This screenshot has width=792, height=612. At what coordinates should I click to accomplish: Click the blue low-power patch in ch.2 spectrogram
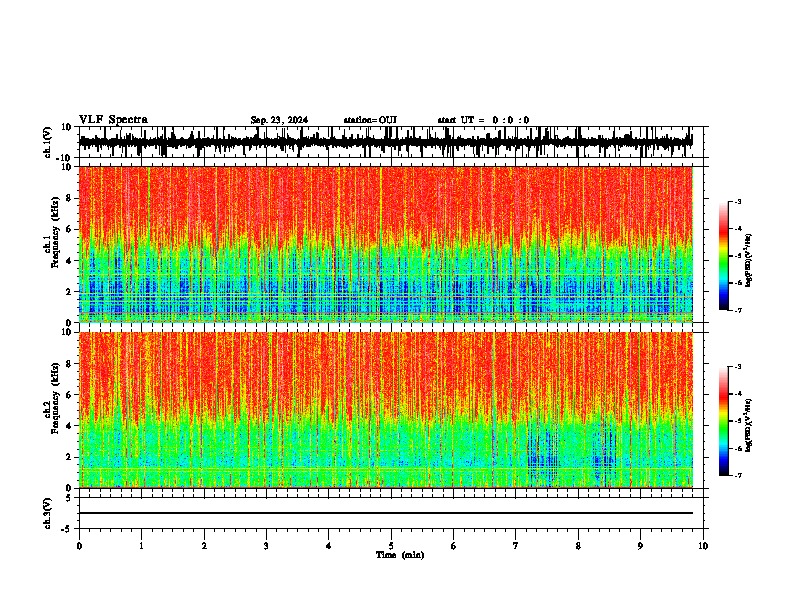[x=543, y=453]
